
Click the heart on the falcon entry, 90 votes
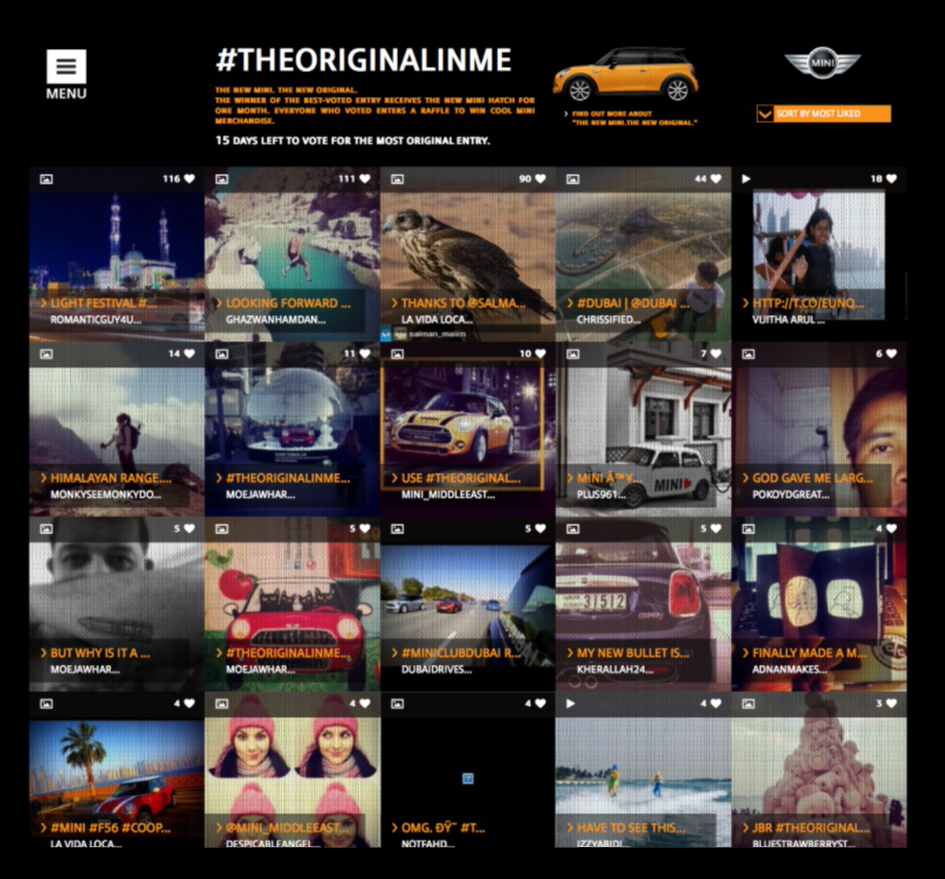(540, 178)
